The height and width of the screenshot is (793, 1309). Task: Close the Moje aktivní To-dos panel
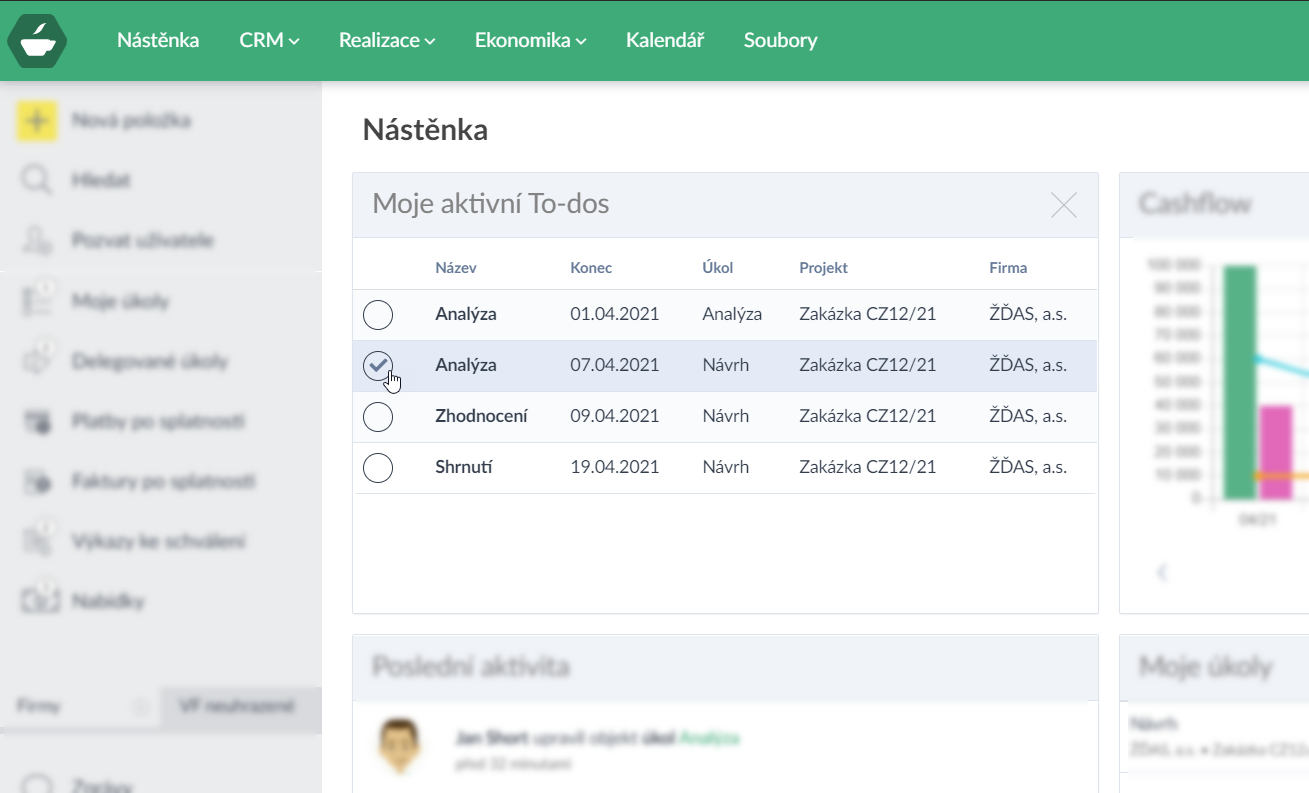click(1064, 205)
